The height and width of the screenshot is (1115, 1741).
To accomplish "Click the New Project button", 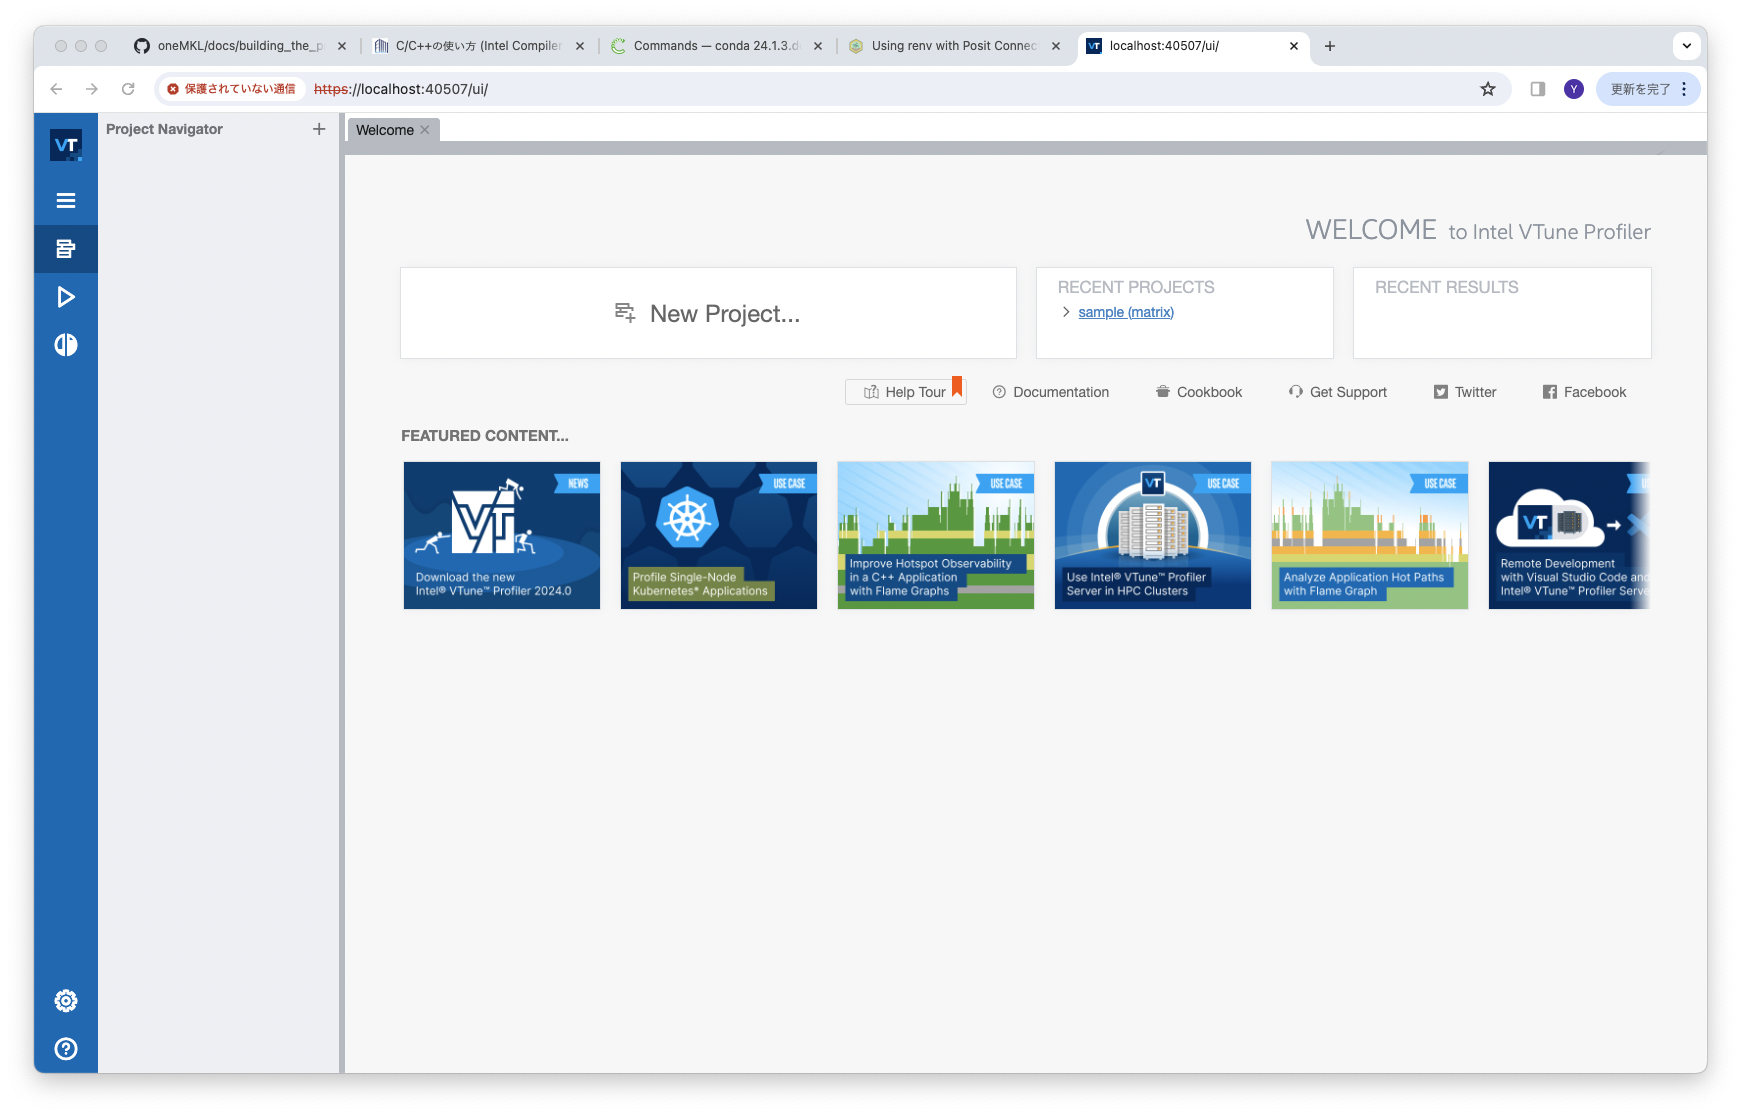I will pyautogui.click(x=708, y=313).
